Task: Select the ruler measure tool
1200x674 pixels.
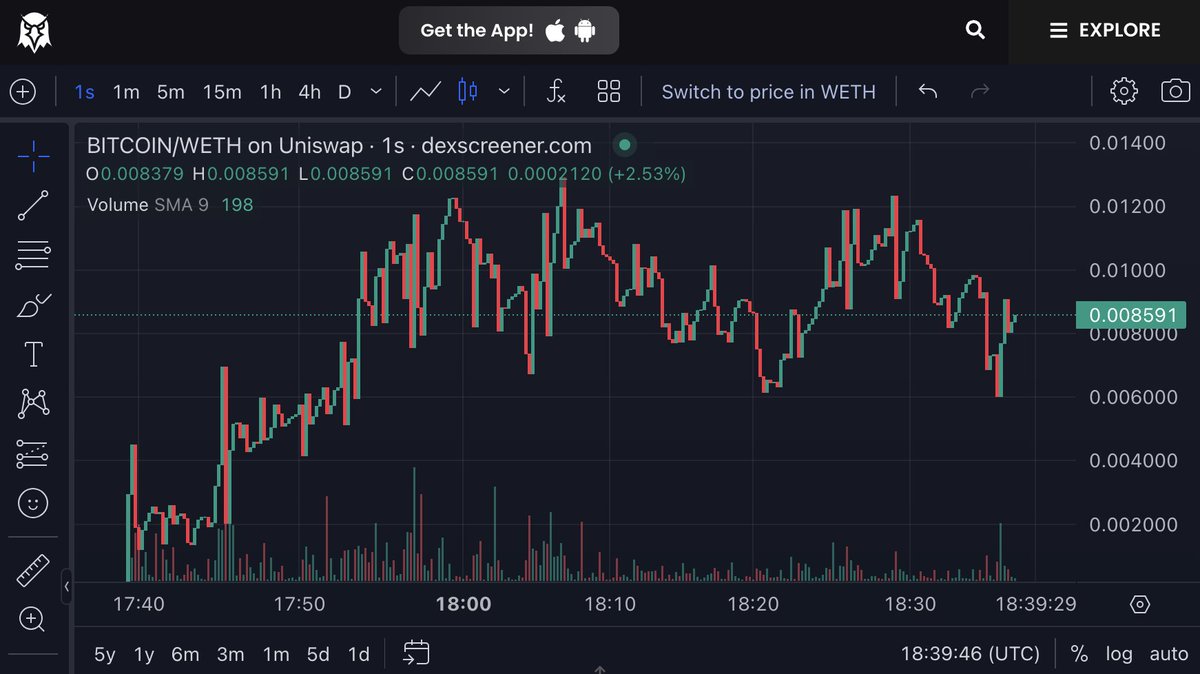Action: [x=33, y=571]
